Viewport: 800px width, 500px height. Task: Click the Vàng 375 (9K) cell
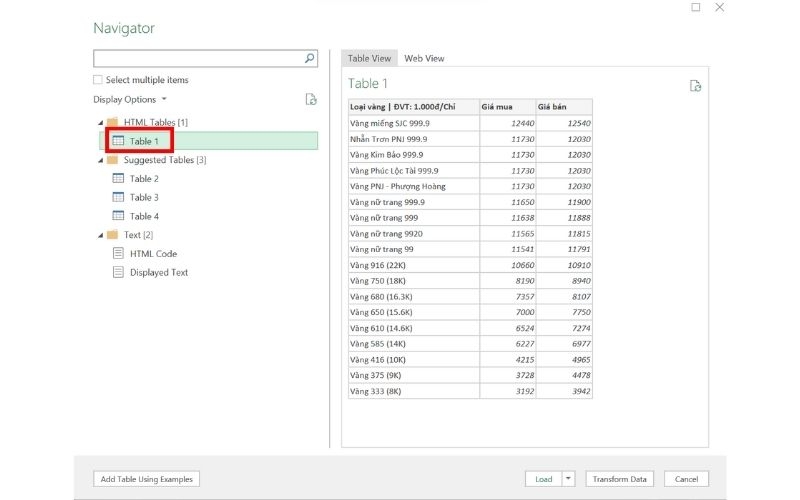414,376
